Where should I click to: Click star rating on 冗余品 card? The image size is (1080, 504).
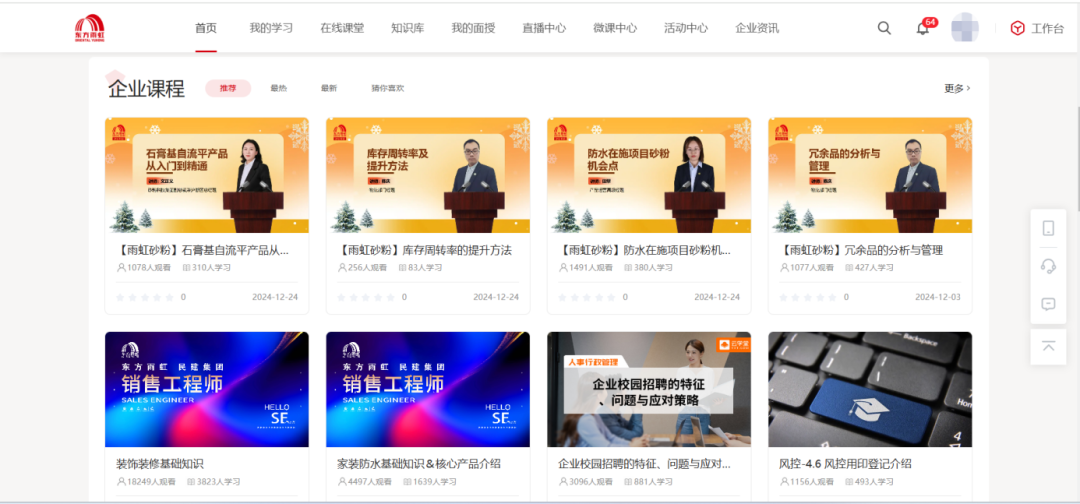tap(808, 297)
